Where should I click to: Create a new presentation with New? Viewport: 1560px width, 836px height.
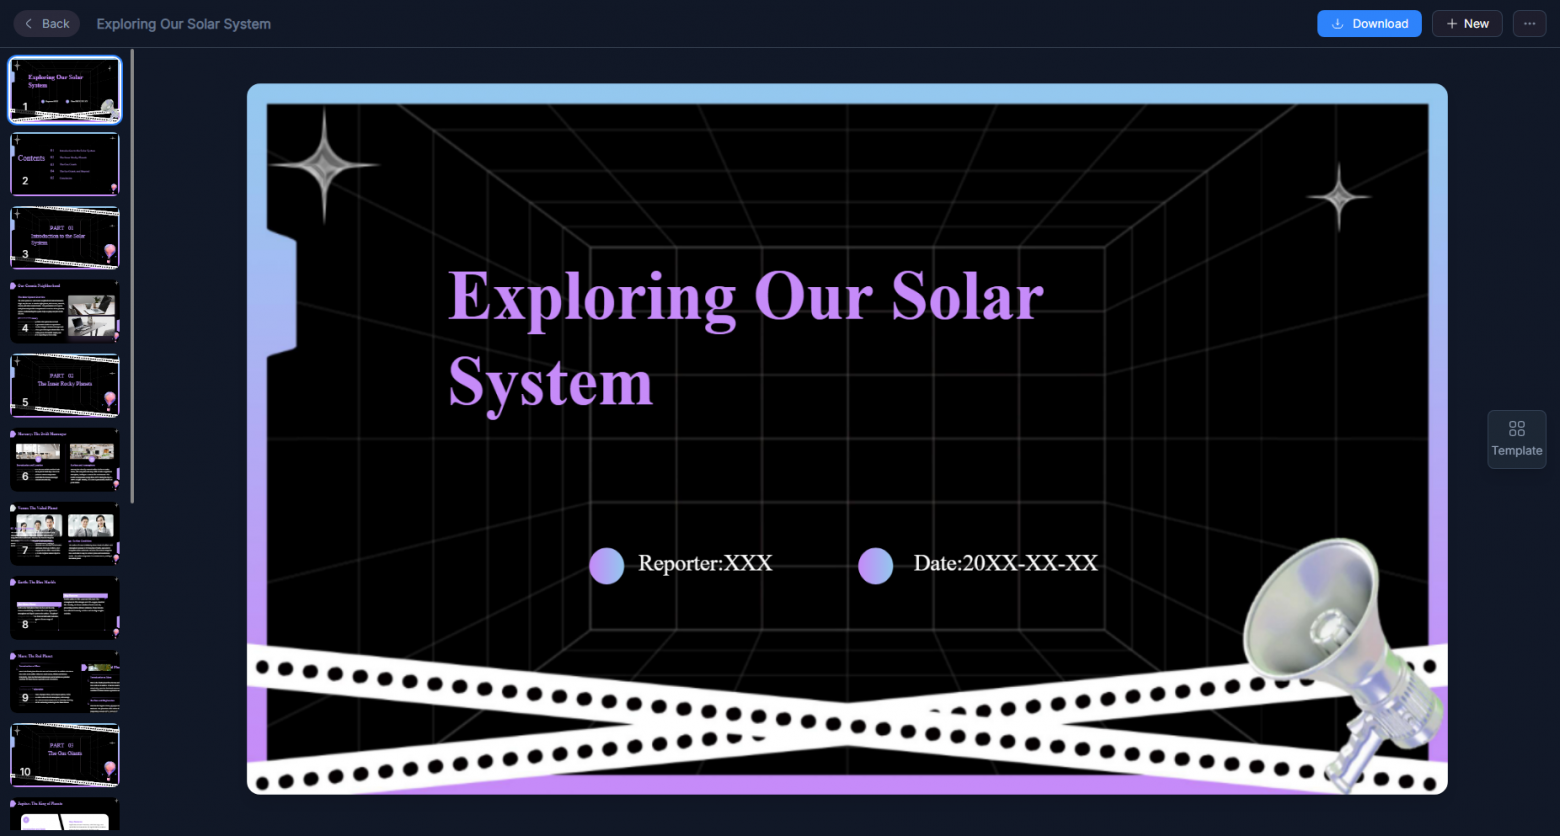[x=1467, y=24]
